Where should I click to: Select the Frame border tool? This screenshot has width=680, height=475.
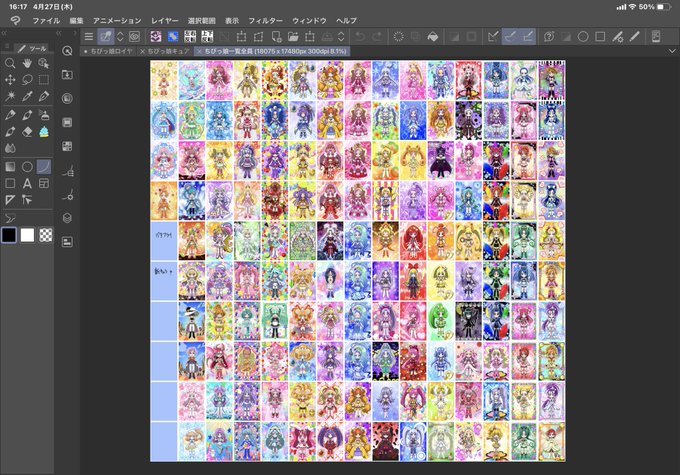43,183
